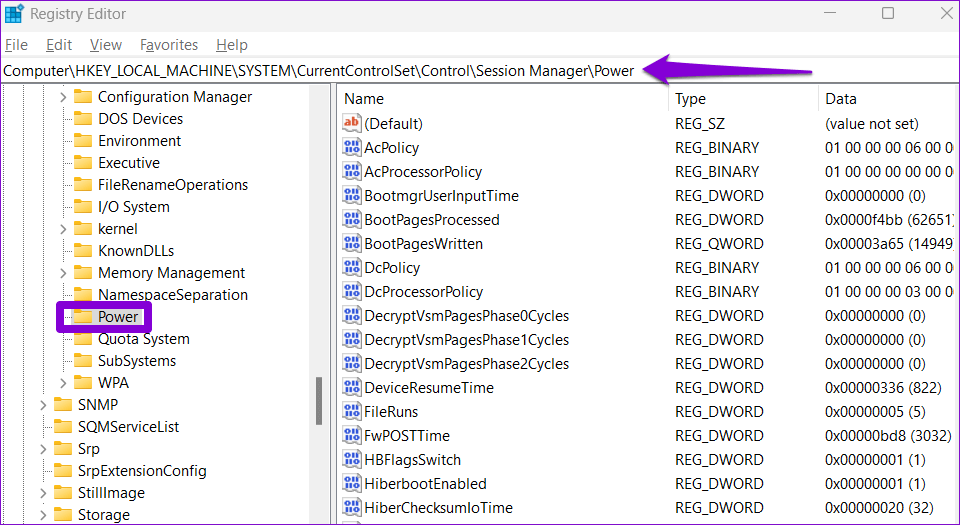Select the HBFlagsSwitch value name
Screen dimensions: 960x525
[x=413, y=460]
